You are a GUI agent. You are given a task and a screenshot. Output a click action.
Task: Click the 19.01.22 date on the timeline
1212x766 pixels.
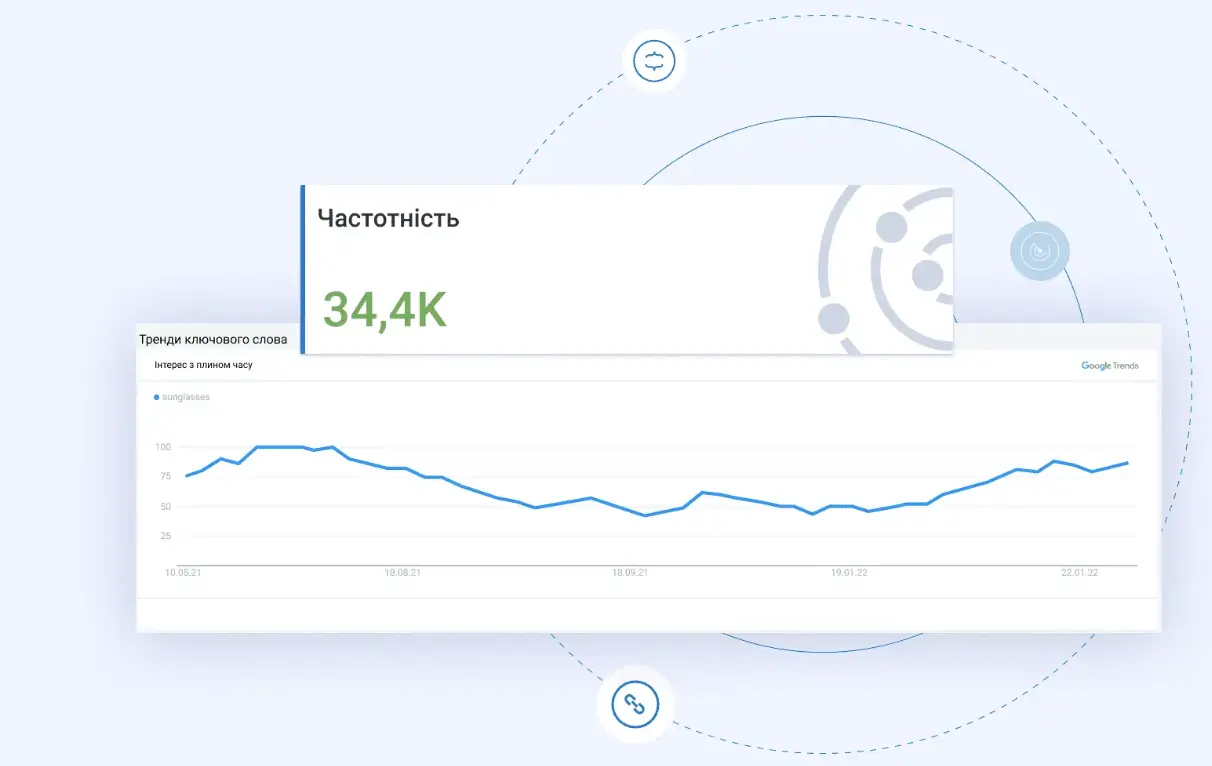pos(848,572)
